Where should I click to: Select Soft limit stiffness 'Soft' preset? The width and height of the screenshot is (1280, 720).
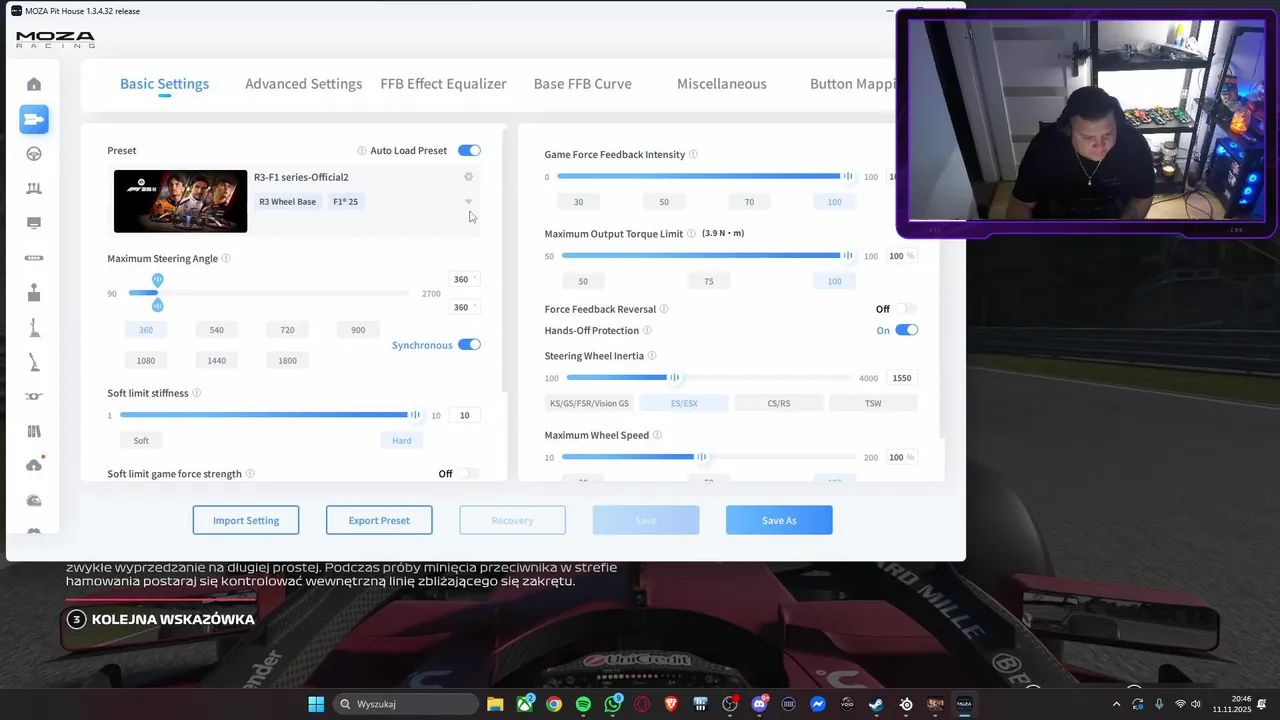(x=141, y=440)
